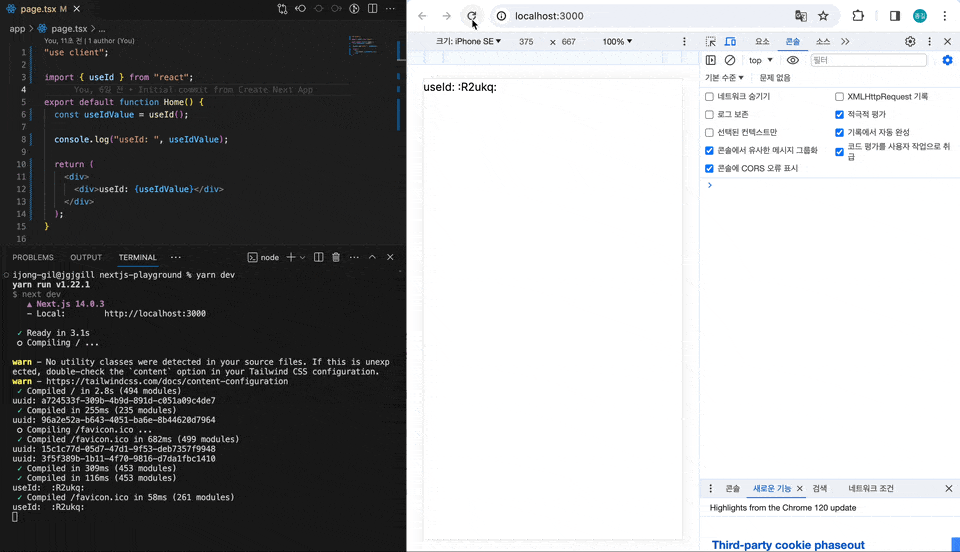Toggle the device toolbar in DevTools
The height and width of the screenshot is (552, 960).
[x=730, y=42]
